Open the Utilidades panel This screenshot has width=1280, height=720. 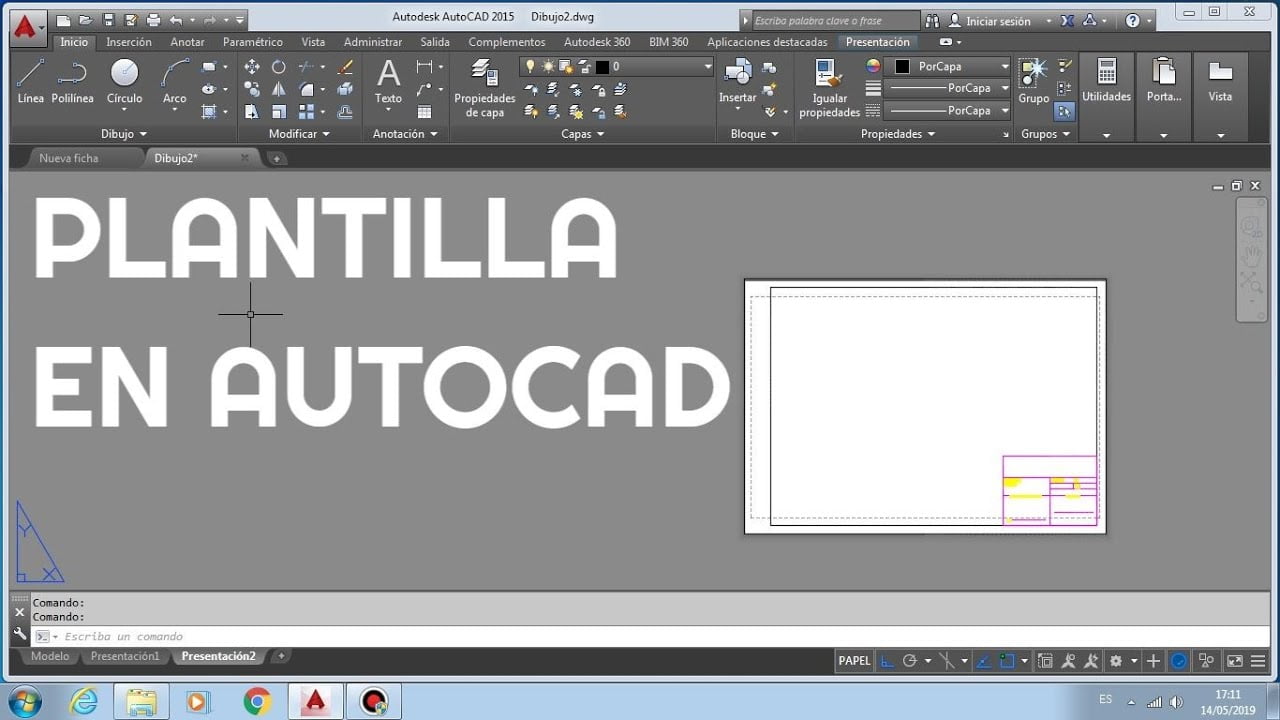tap(1106, 96)
